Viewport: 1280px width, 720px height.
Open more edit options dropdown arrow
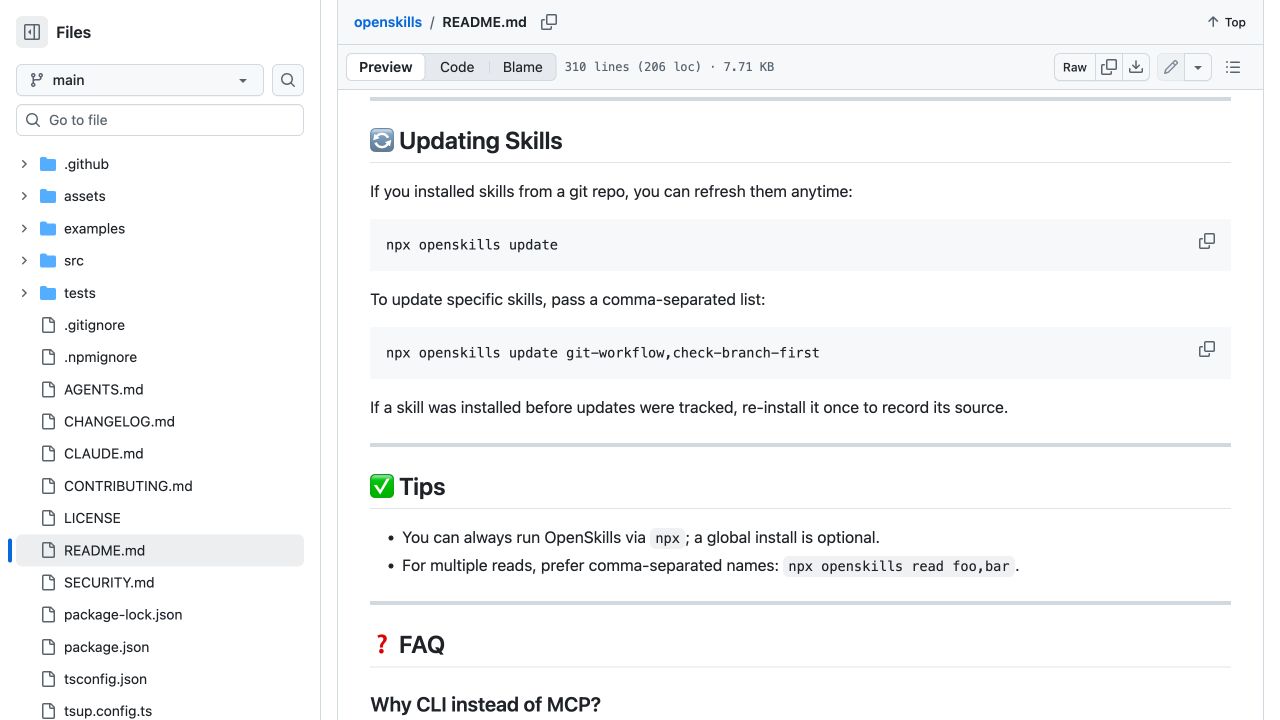(1198, 67)
